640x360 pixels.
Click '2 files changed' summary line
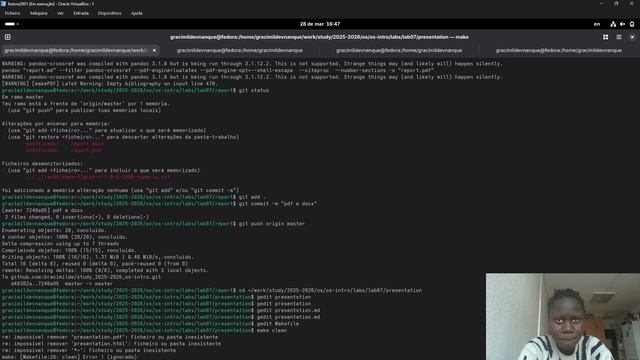(77, 217)
